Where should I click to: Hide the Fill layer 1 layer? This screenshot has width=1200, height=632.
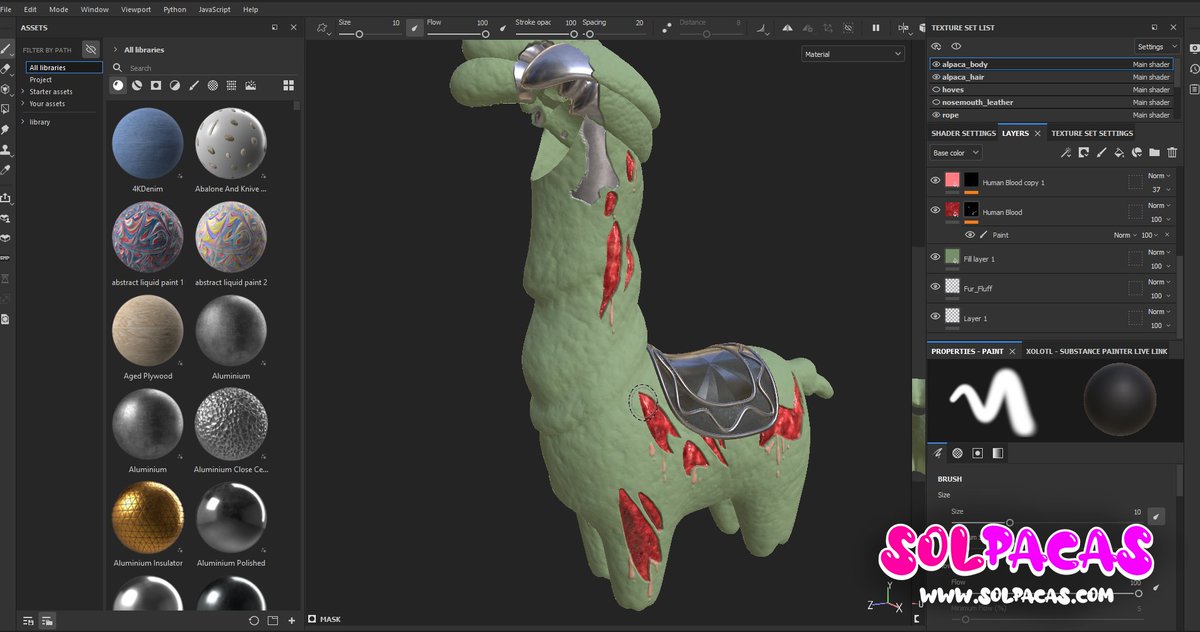[935, 257]
